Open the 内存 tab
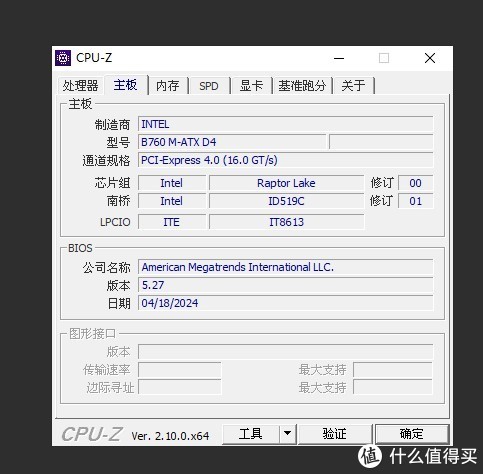 (168, 86)
